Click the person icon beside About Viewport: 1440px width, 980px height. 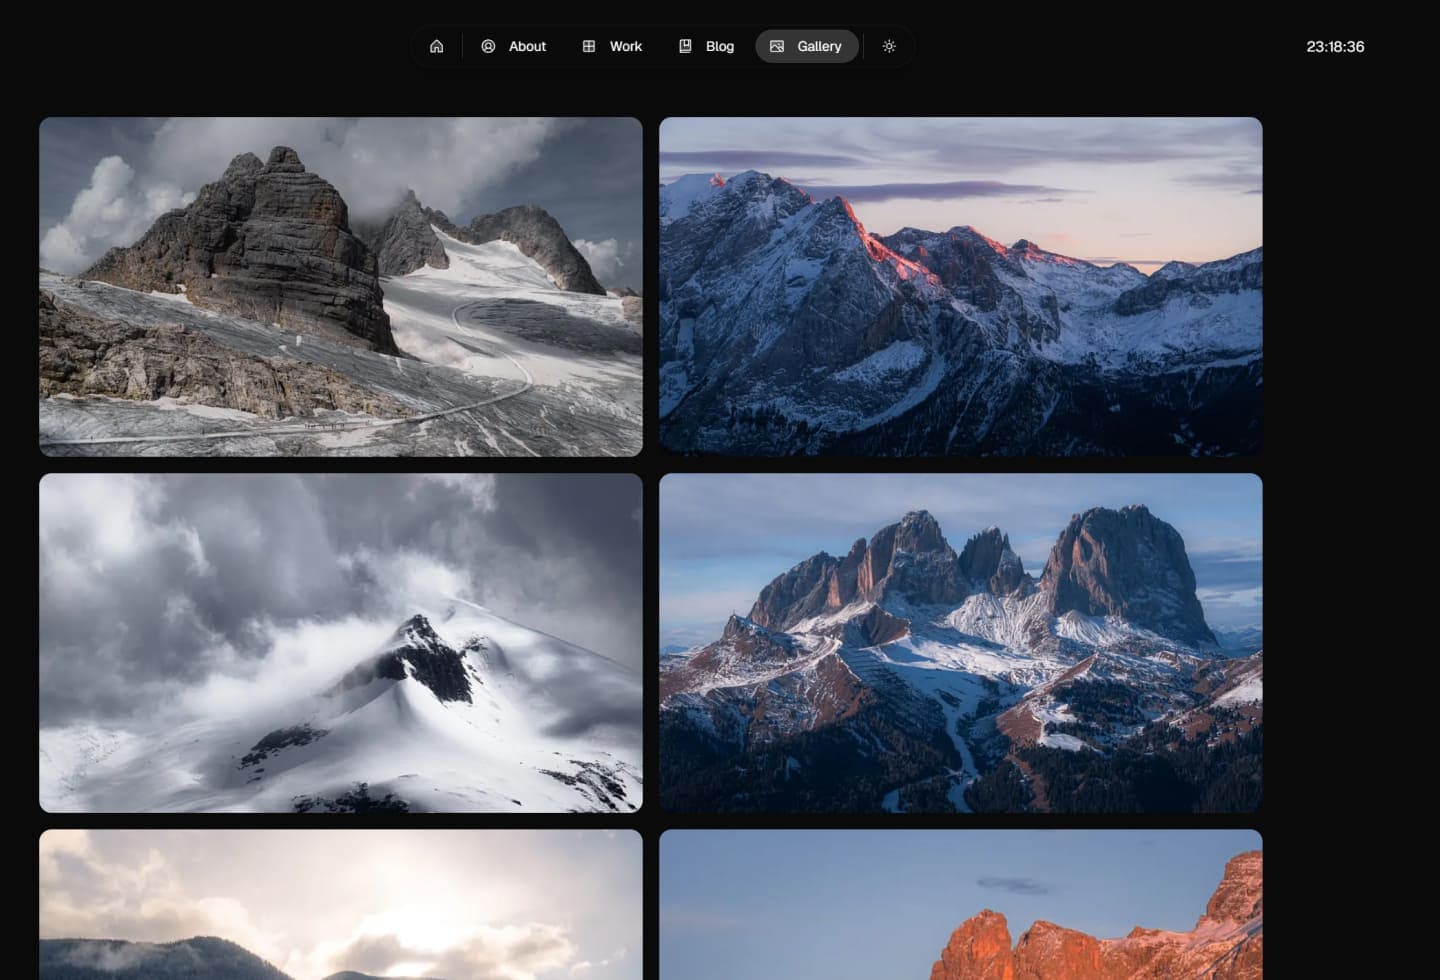(488, 46)
